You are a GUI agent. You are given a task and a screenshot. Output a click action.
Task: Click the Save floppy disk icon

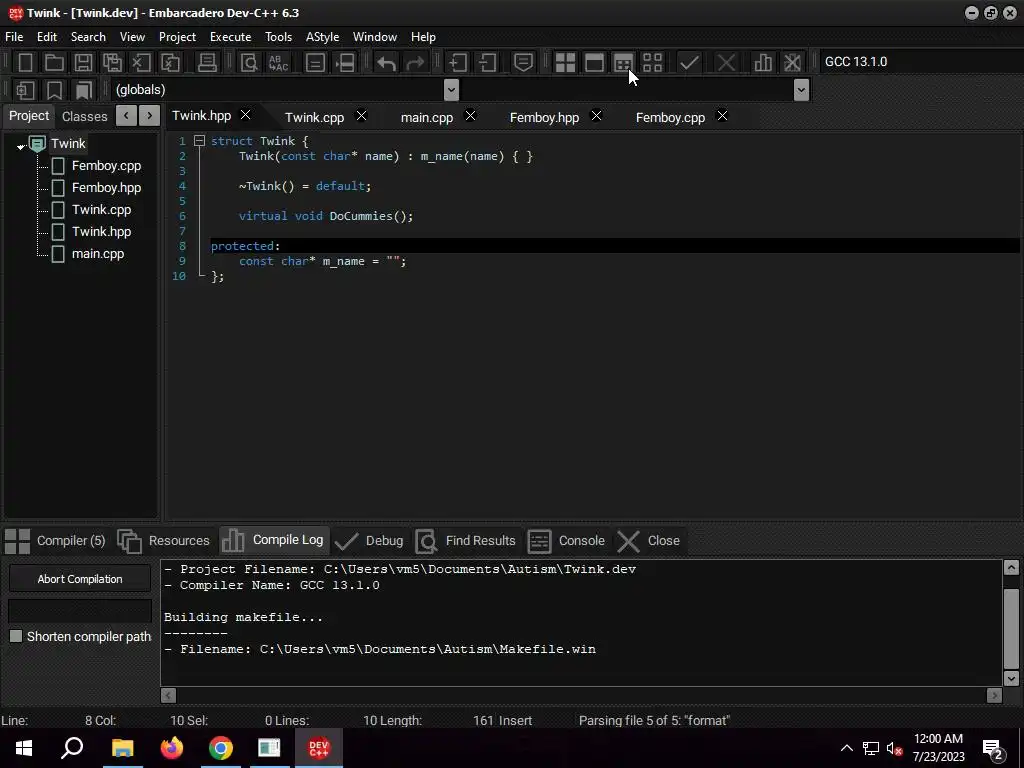(x=83, y=63)
